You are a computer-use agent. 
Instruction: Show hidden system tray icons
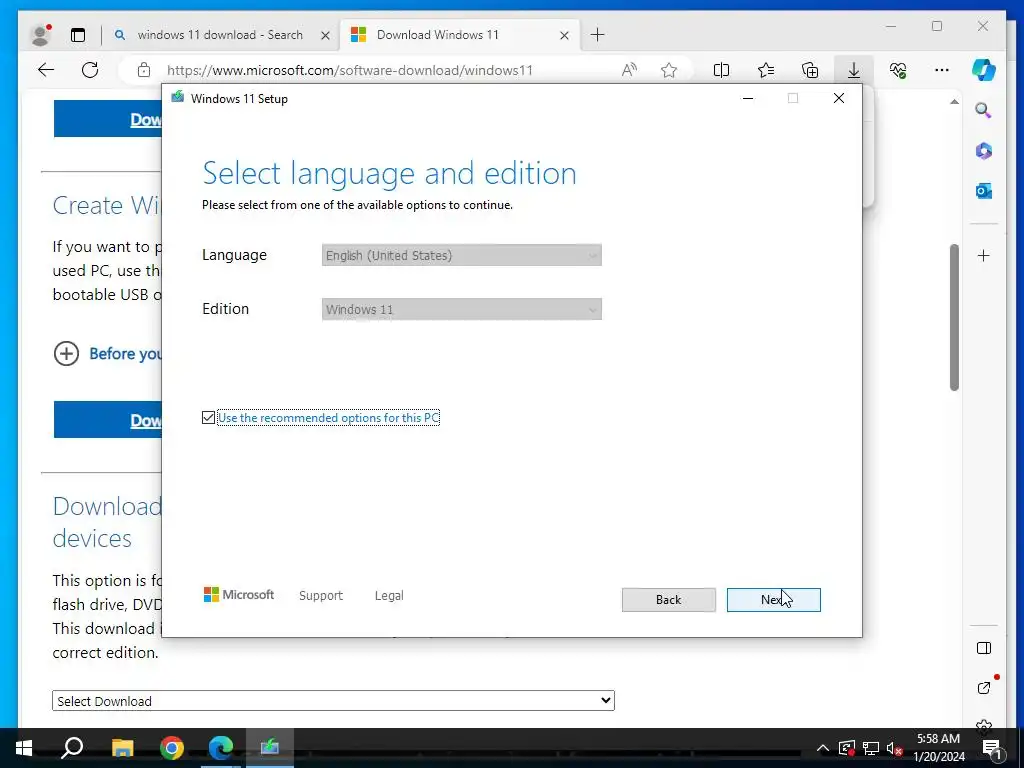point(823,748)
